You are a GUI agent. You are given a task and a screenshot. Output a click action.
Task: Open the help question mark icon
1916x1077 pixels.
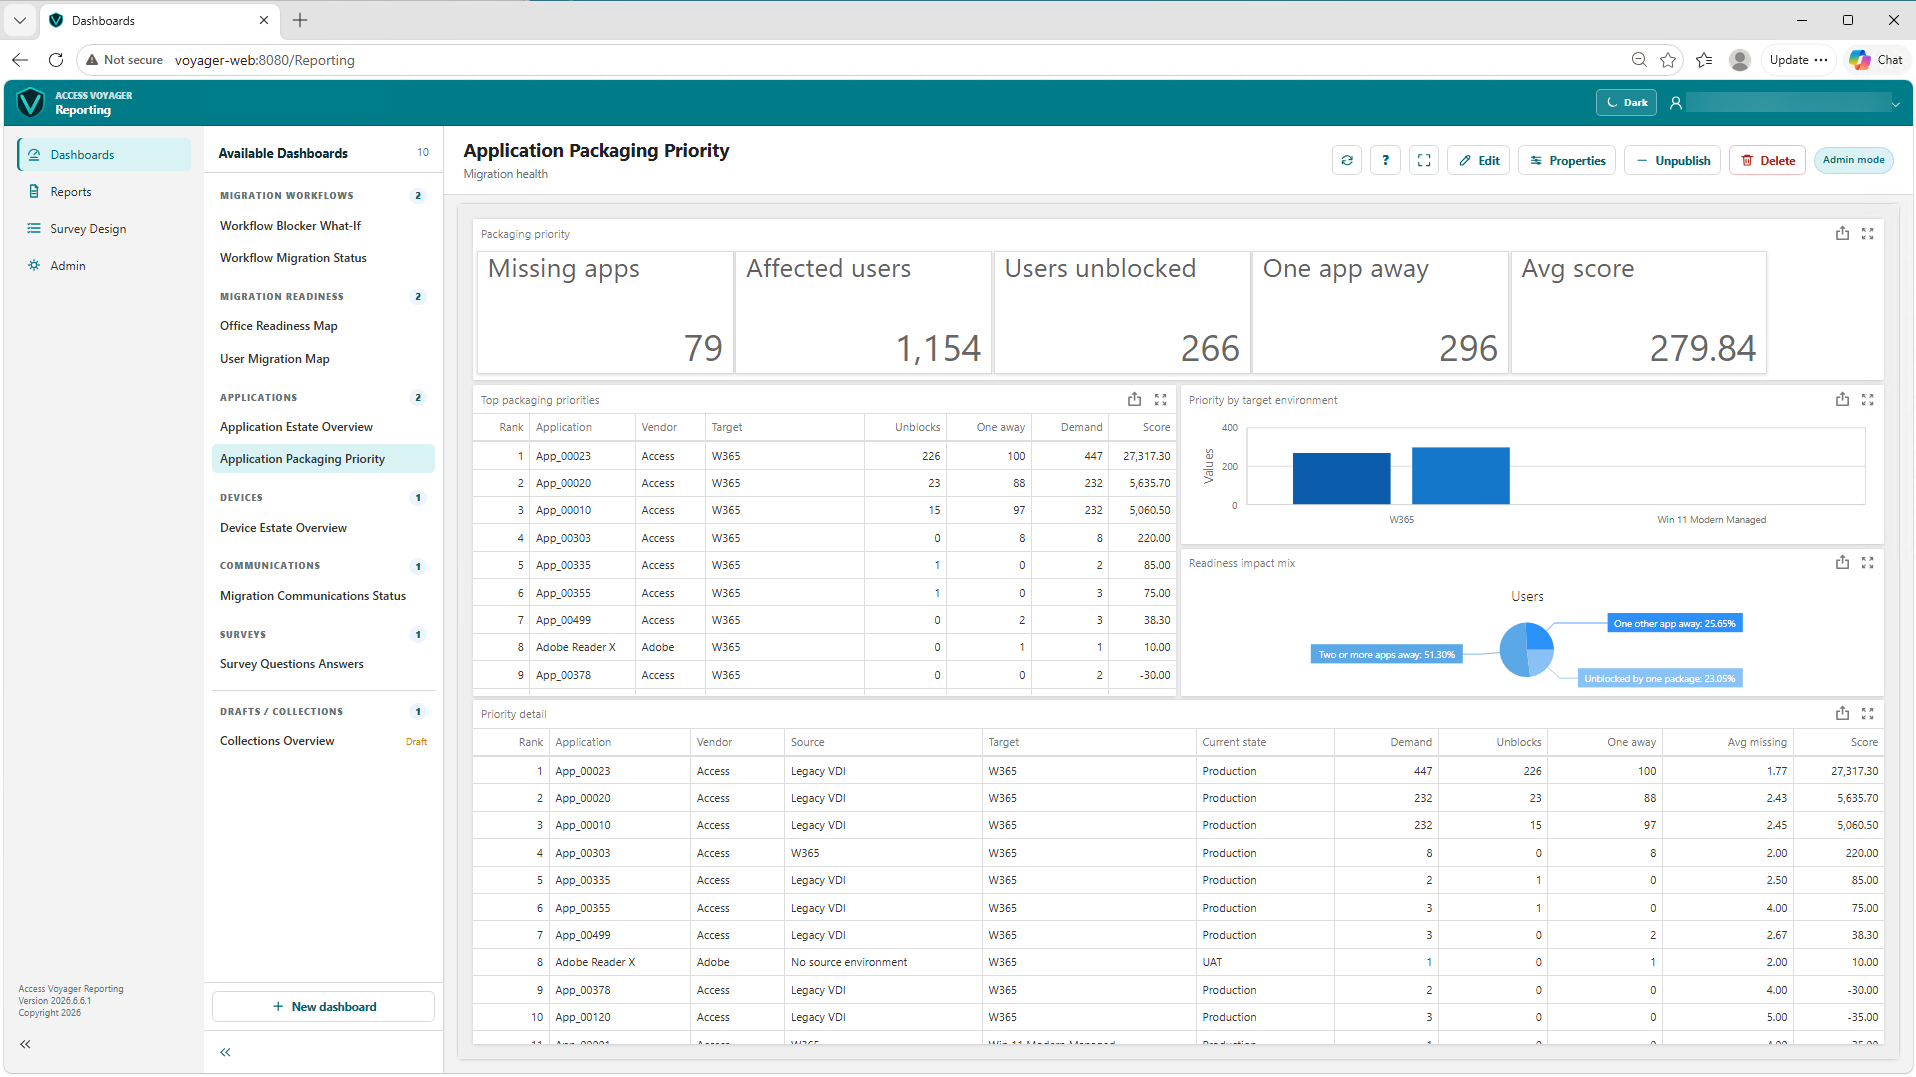[1385, 160]
